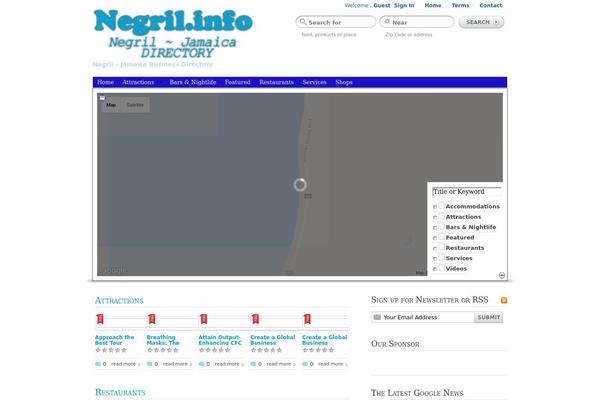600x400 pixels.
Task: Toggle the Featured filter checkbox
Action: pyautogui.click(x=435, y=238)
